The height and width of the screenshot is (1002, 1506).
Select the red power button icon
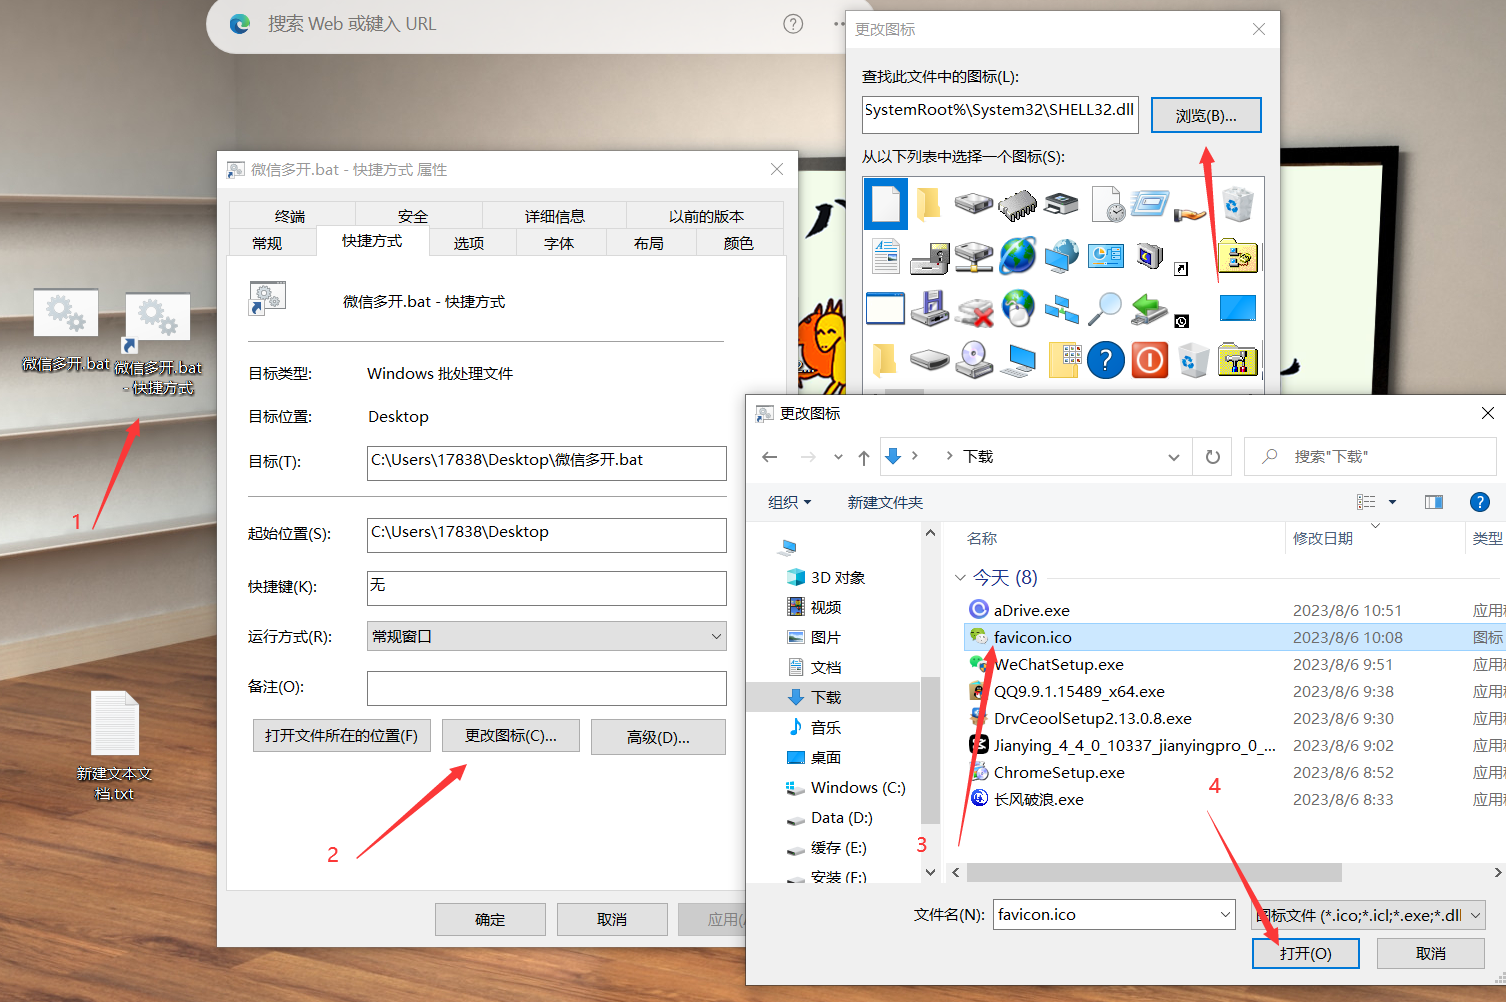(1150, 360)
